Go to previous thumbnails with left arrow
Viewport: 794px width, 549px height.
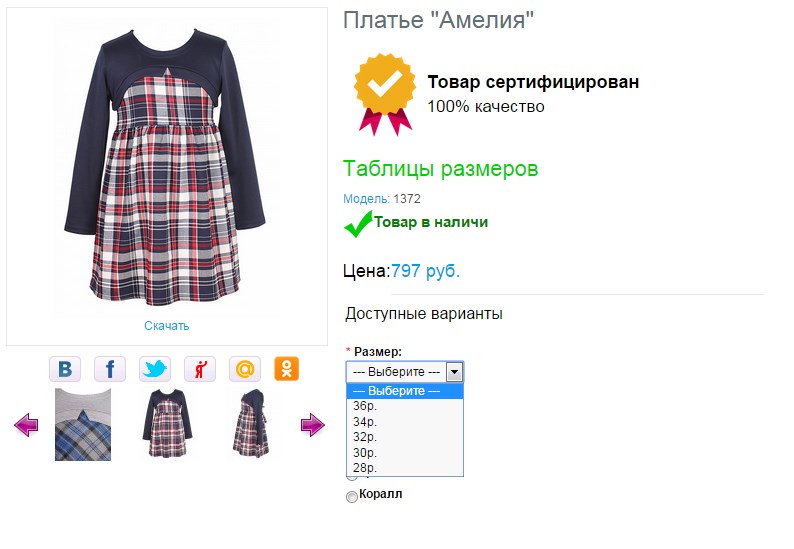(26, 424)
